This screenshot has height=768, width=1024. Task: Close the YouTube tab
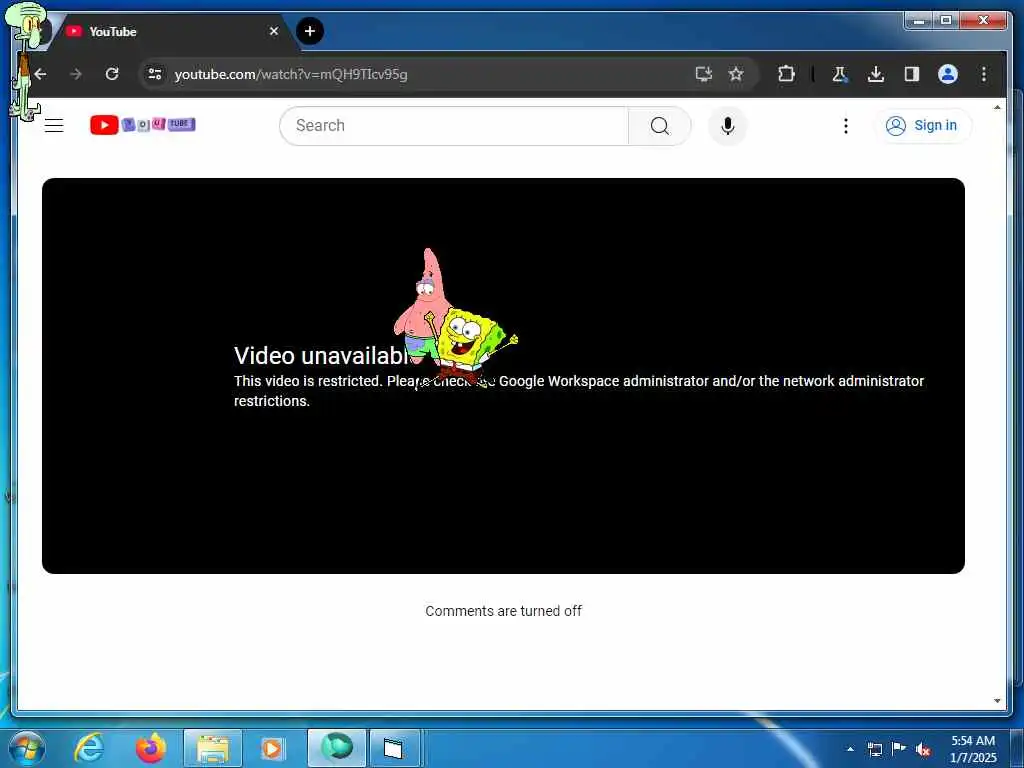coord(274,31)
